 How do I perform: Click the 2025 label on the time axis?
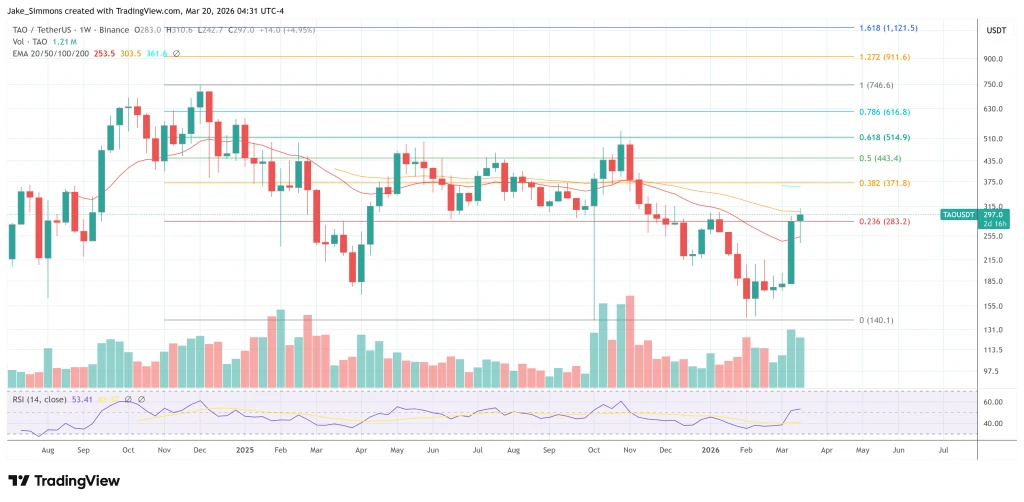coord(244,450)
